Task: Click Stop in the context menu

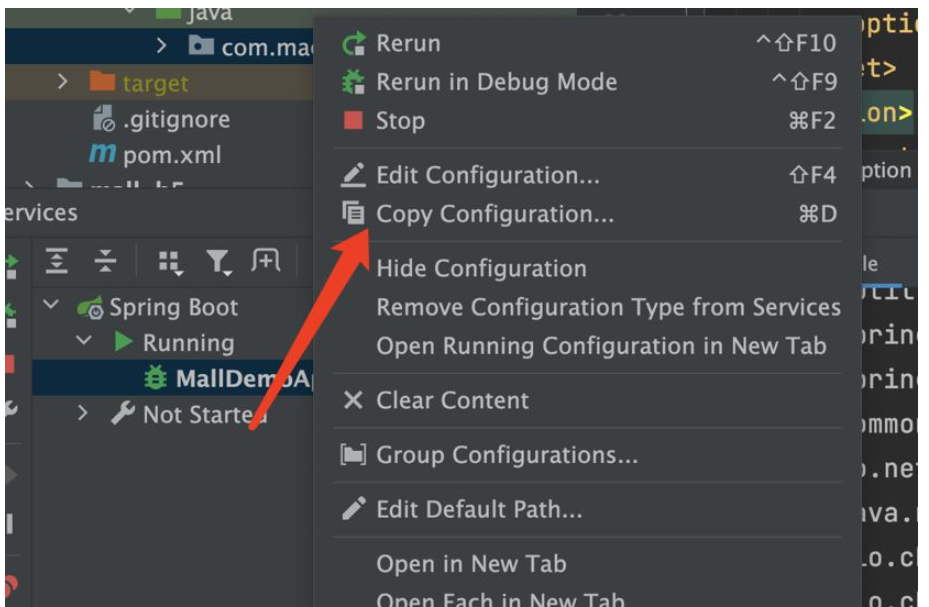Action: click(x=399, y=121)
